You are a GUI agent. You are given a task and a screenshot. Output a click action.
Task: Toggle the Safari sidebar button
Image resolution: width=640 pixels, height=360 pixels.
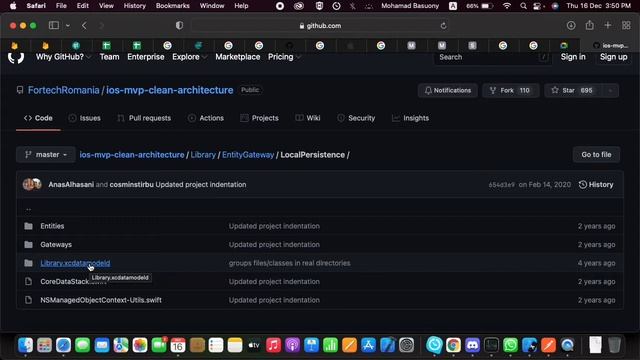tap(54, 25)
